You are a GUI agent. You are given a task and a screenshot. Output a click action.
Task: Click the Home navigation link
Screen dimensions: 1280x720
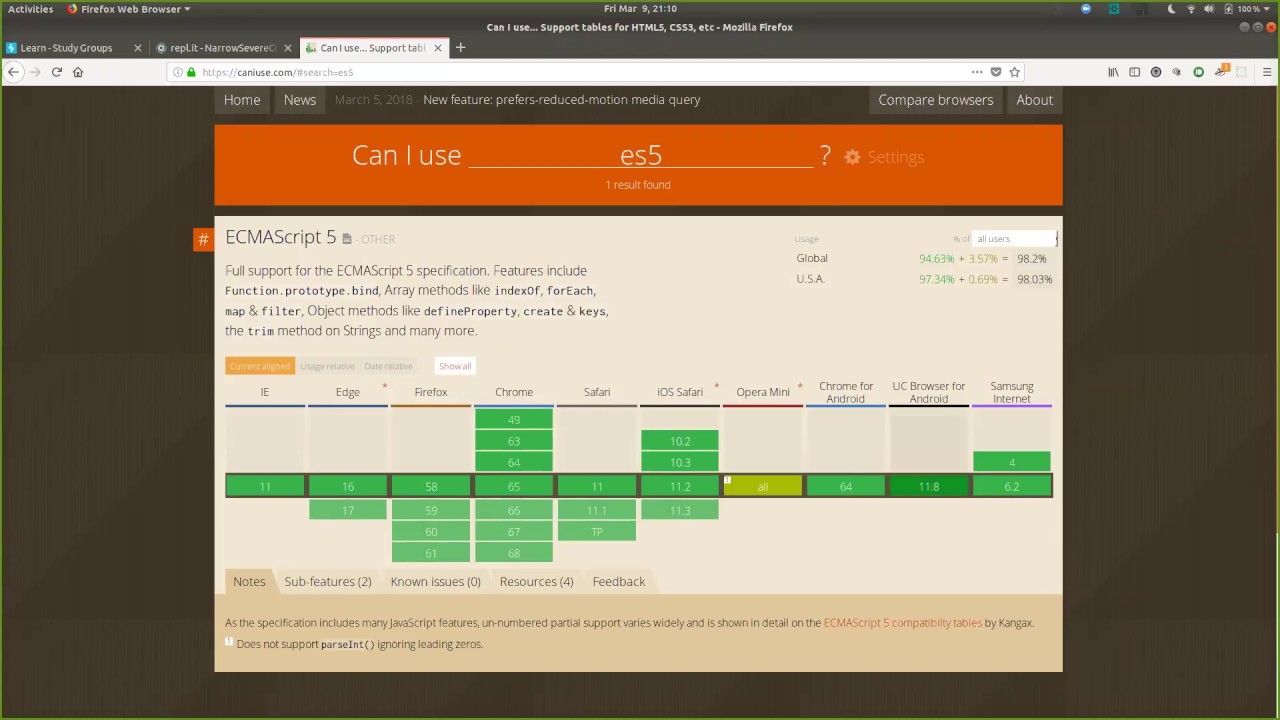coord(242,100)
